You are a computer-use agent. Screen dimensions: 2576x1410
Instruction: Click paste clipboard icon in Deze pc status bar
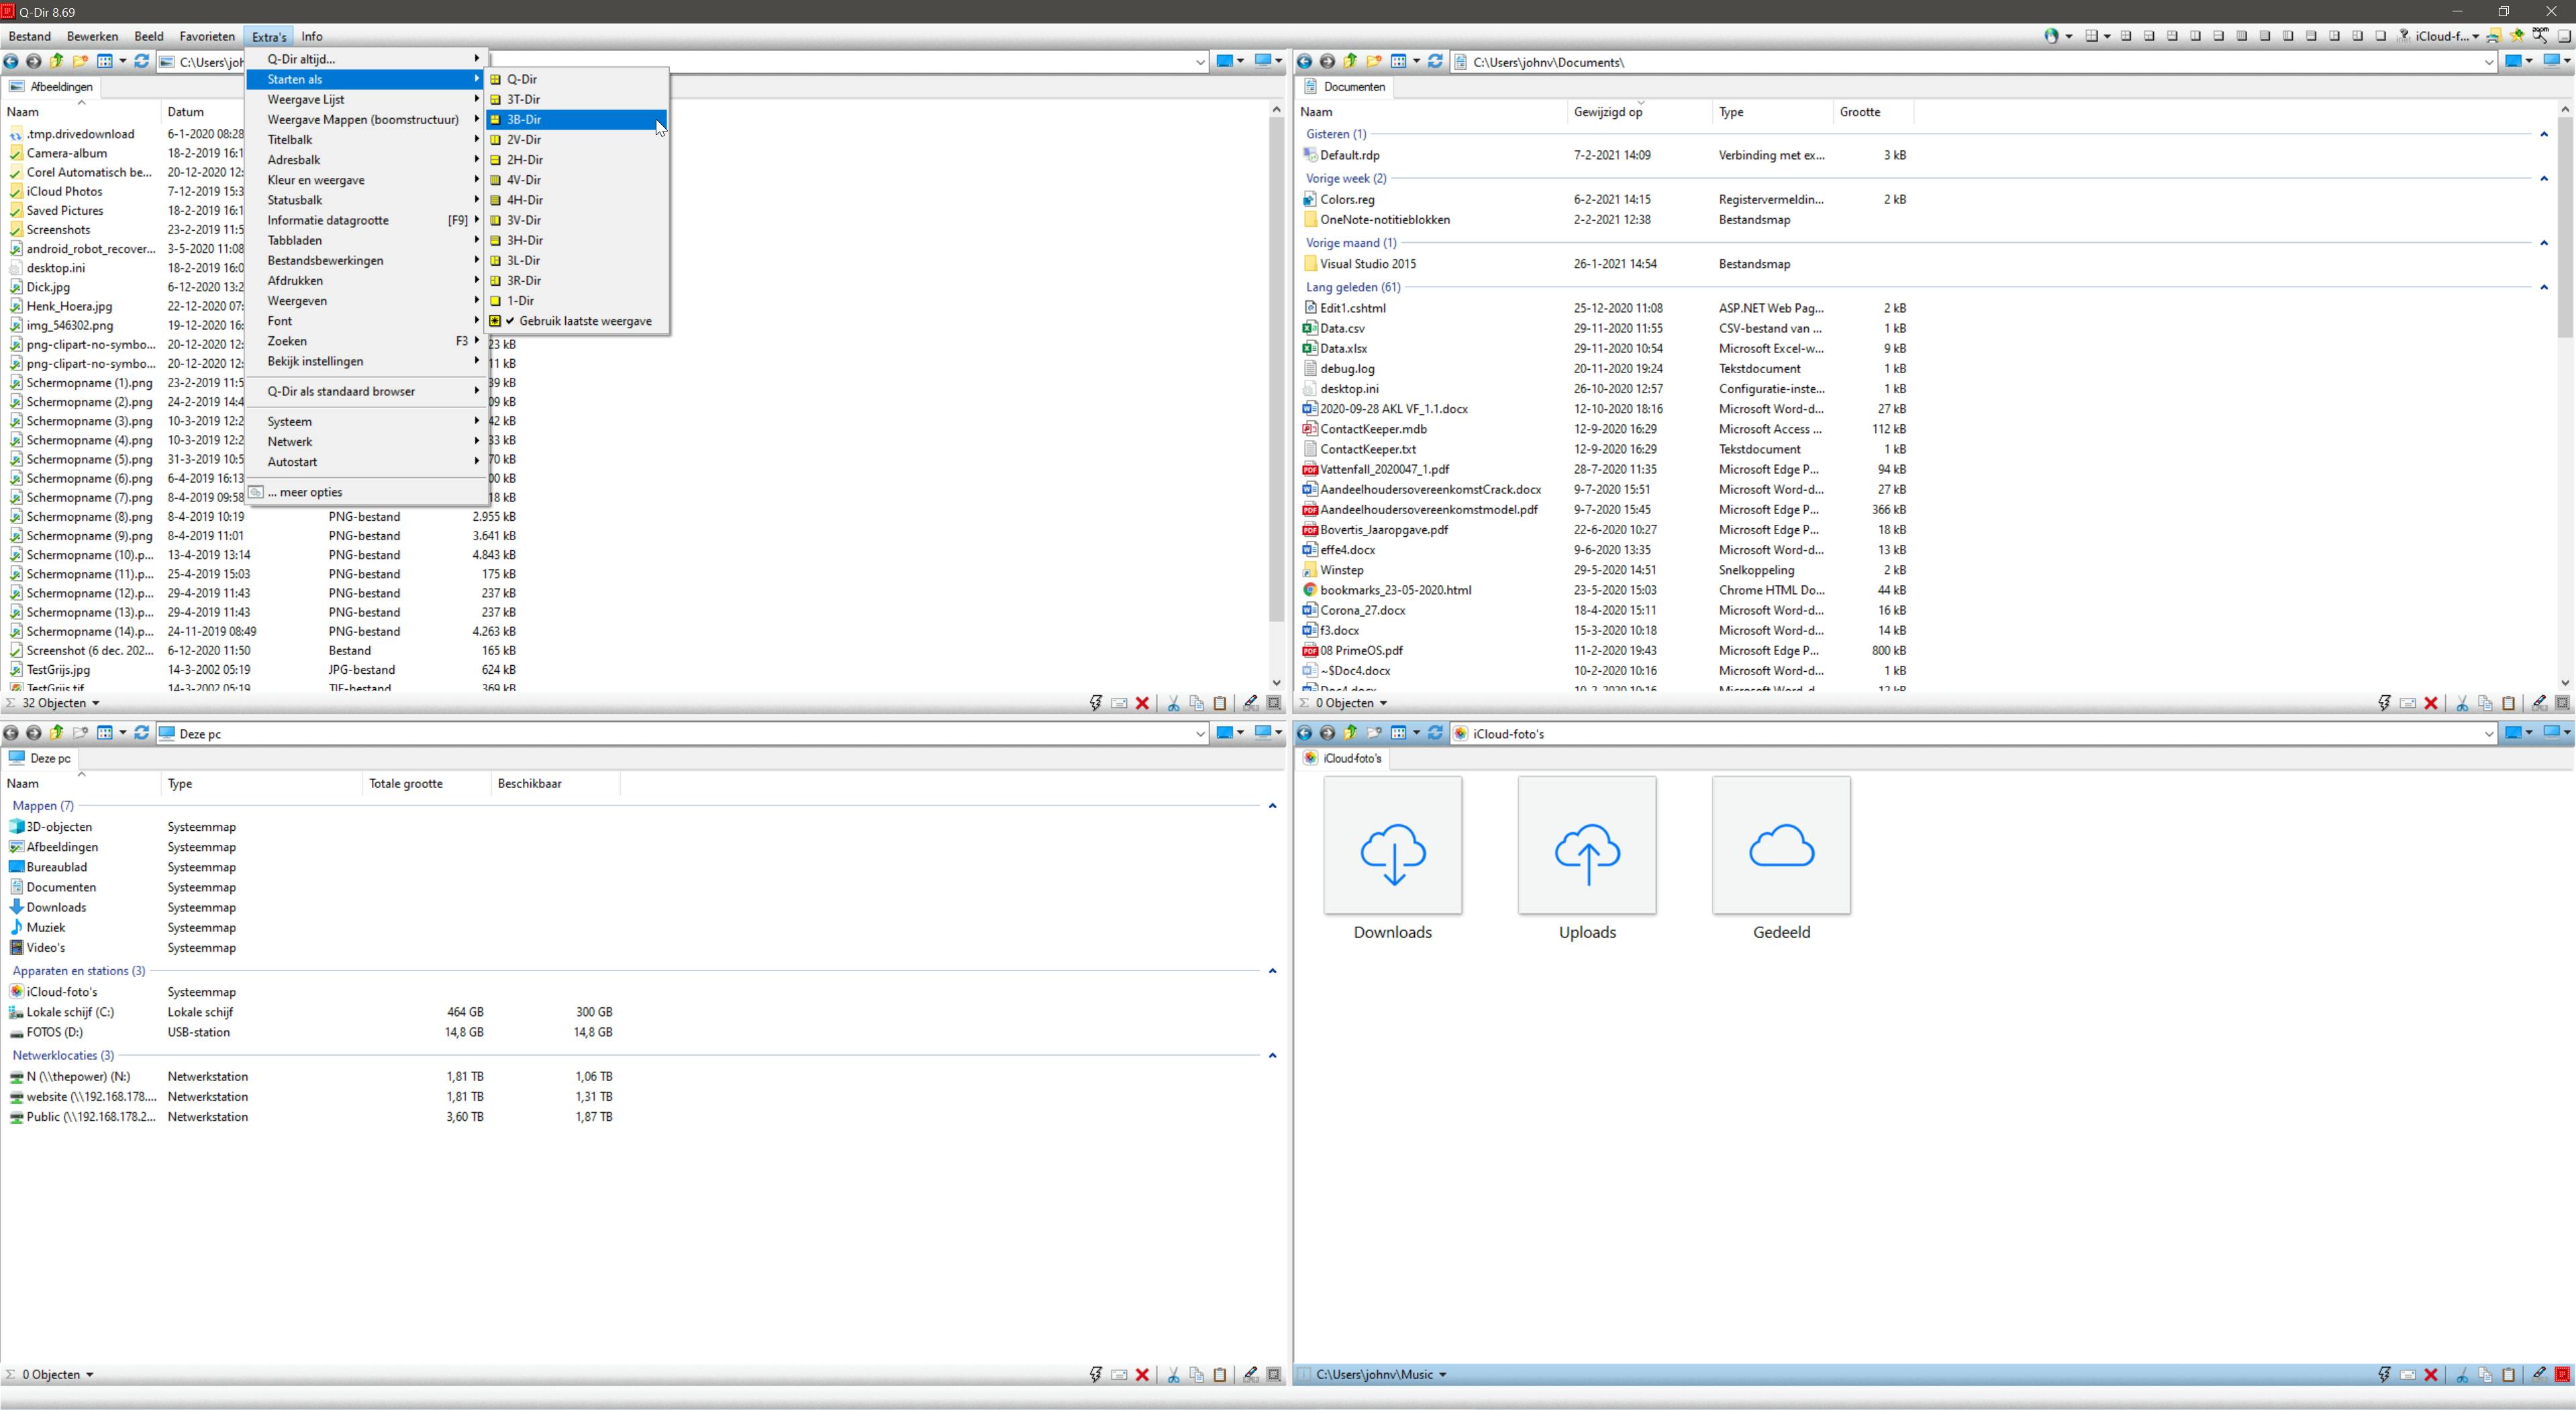1220,1375
